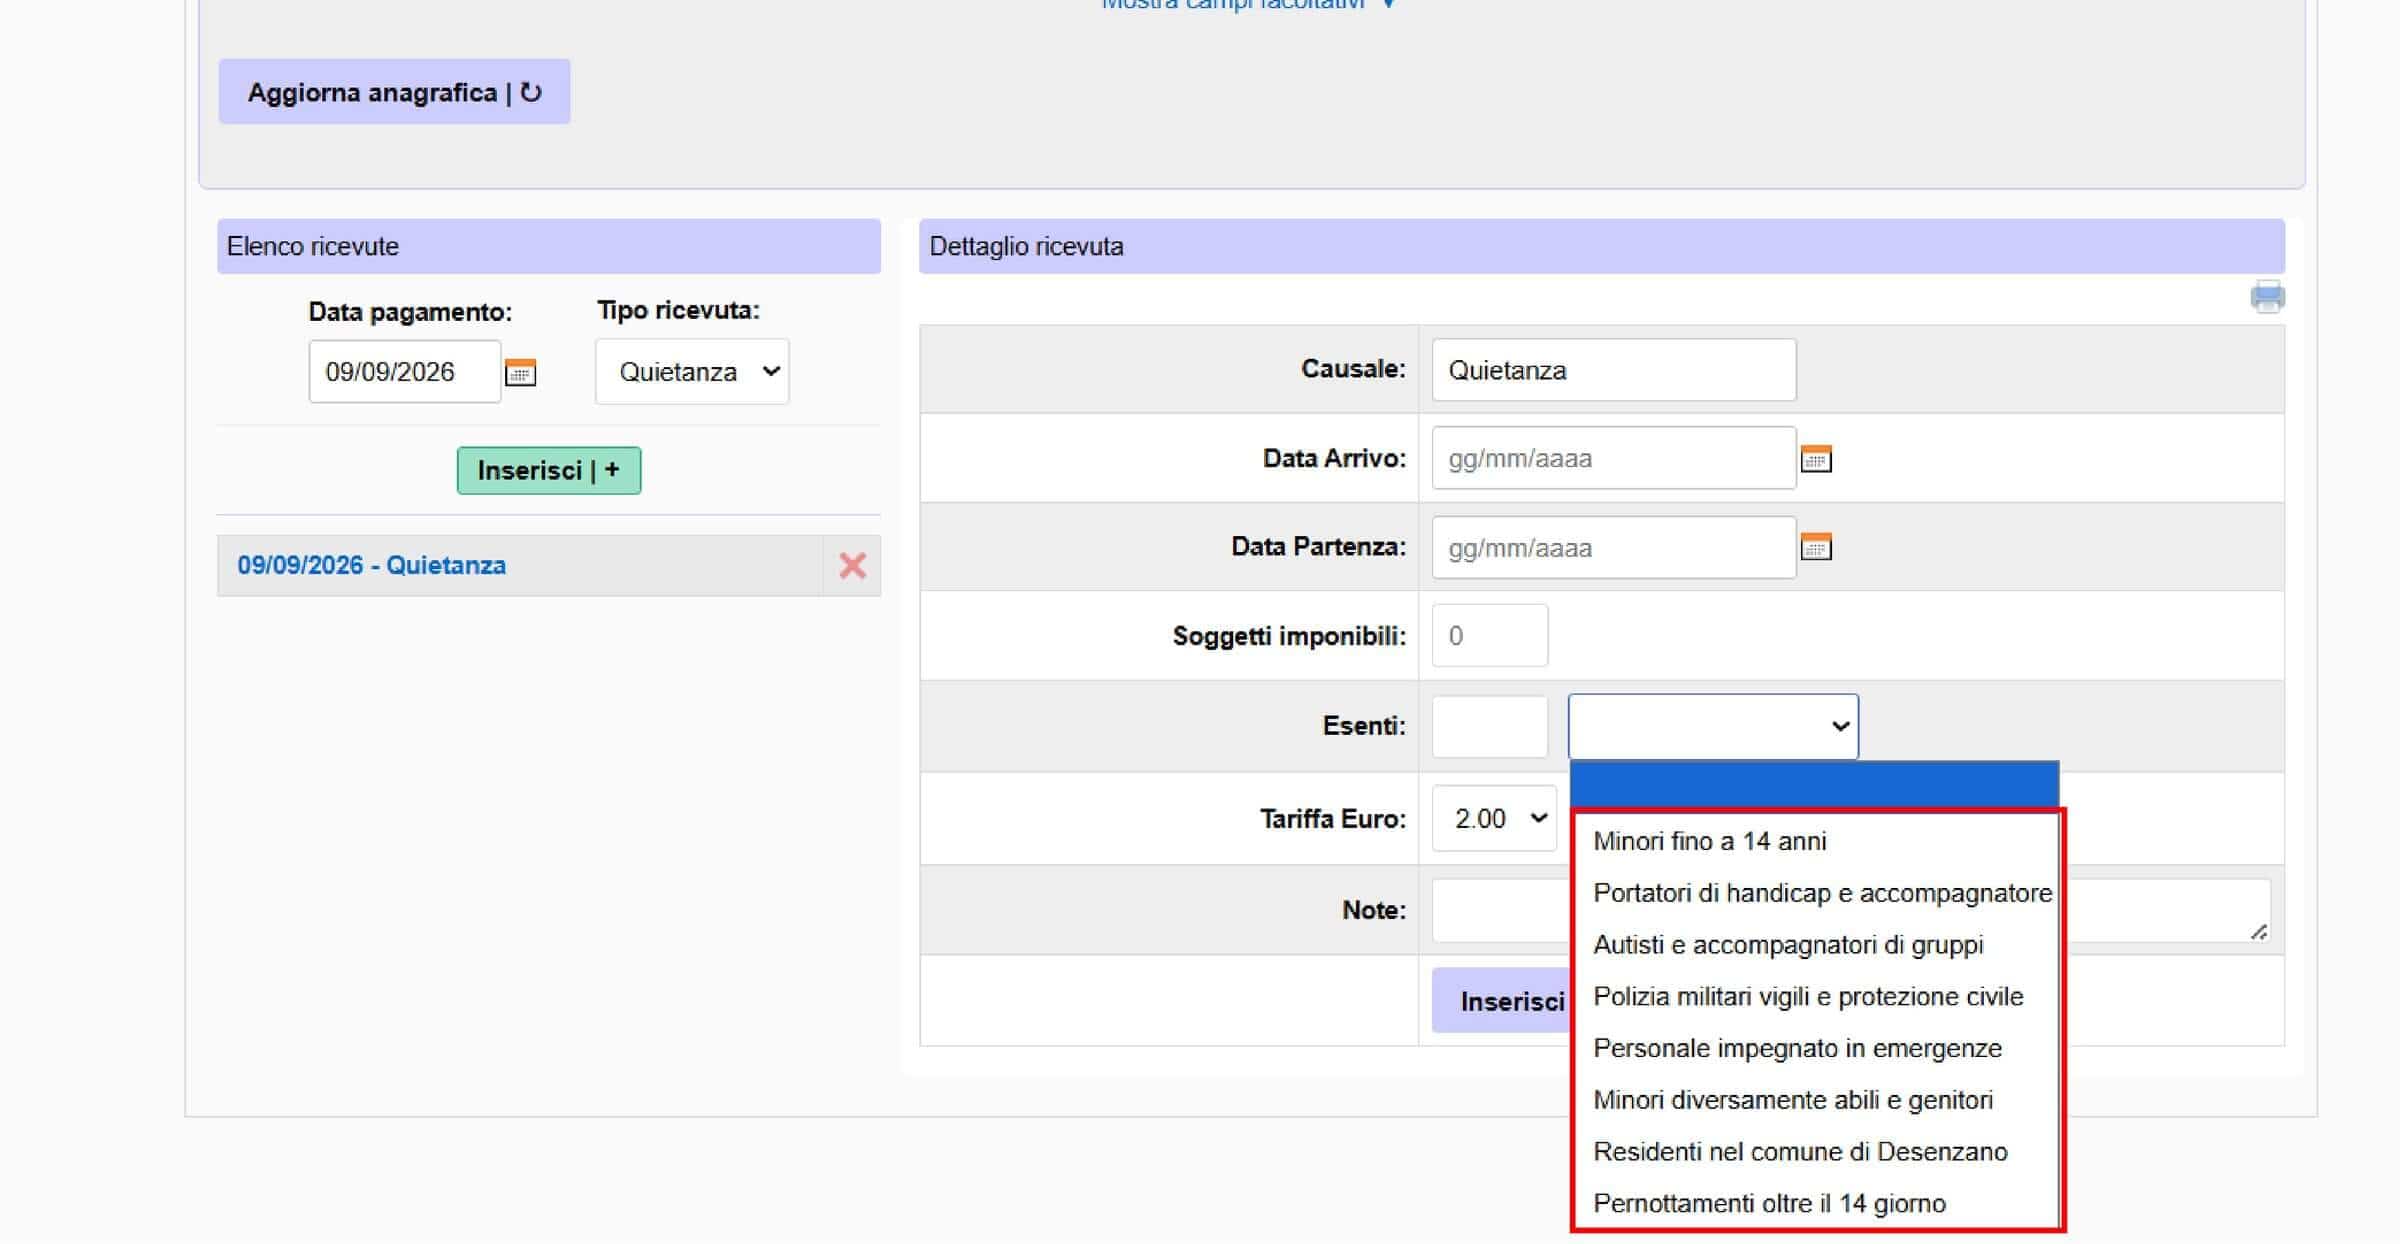Click the Causale input field
Screen dimensions: 2400x1244
coord(1614,370)
